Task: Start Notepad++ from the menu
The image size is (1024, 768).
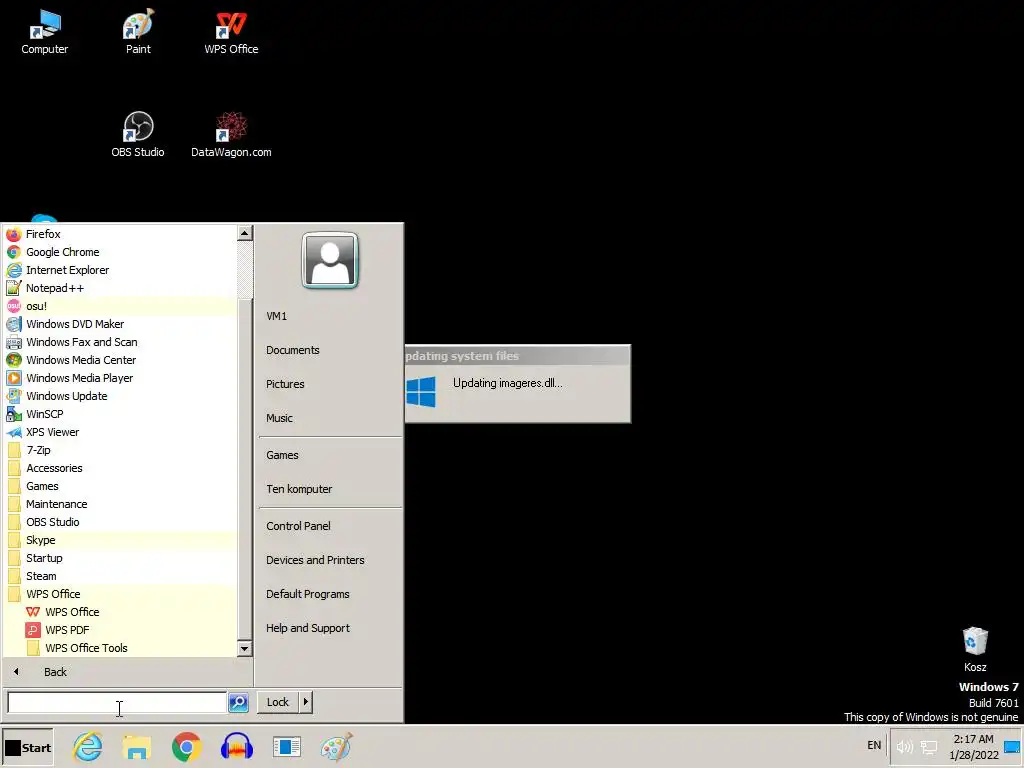Action: click(54, 288)
